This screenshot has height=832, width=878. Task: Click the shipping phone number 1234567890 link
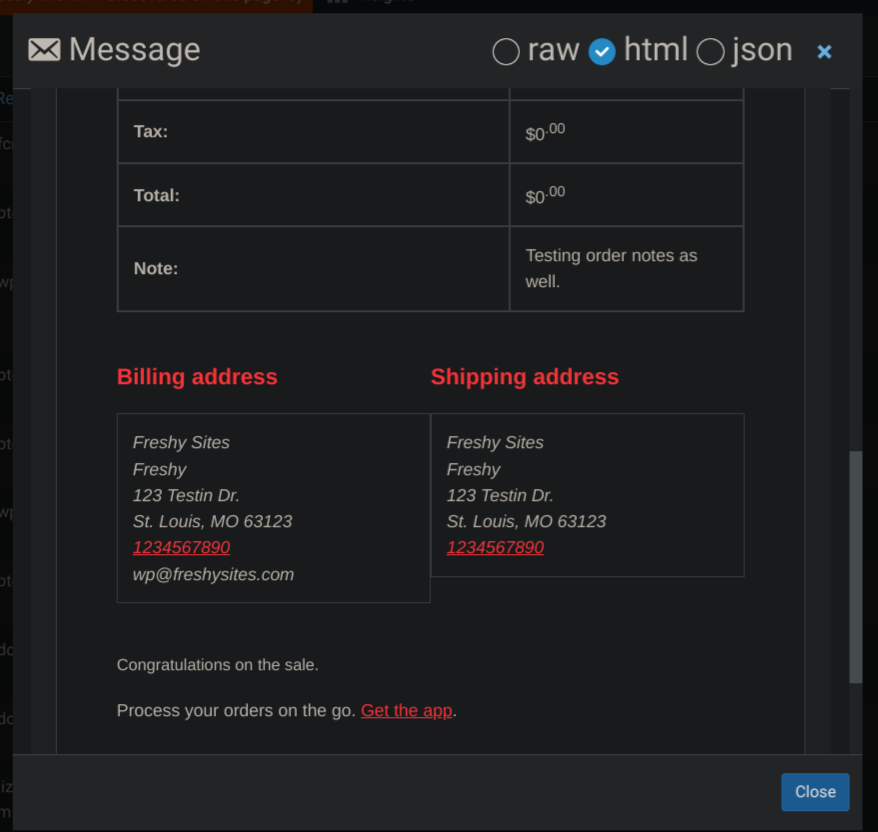[495, 547]
